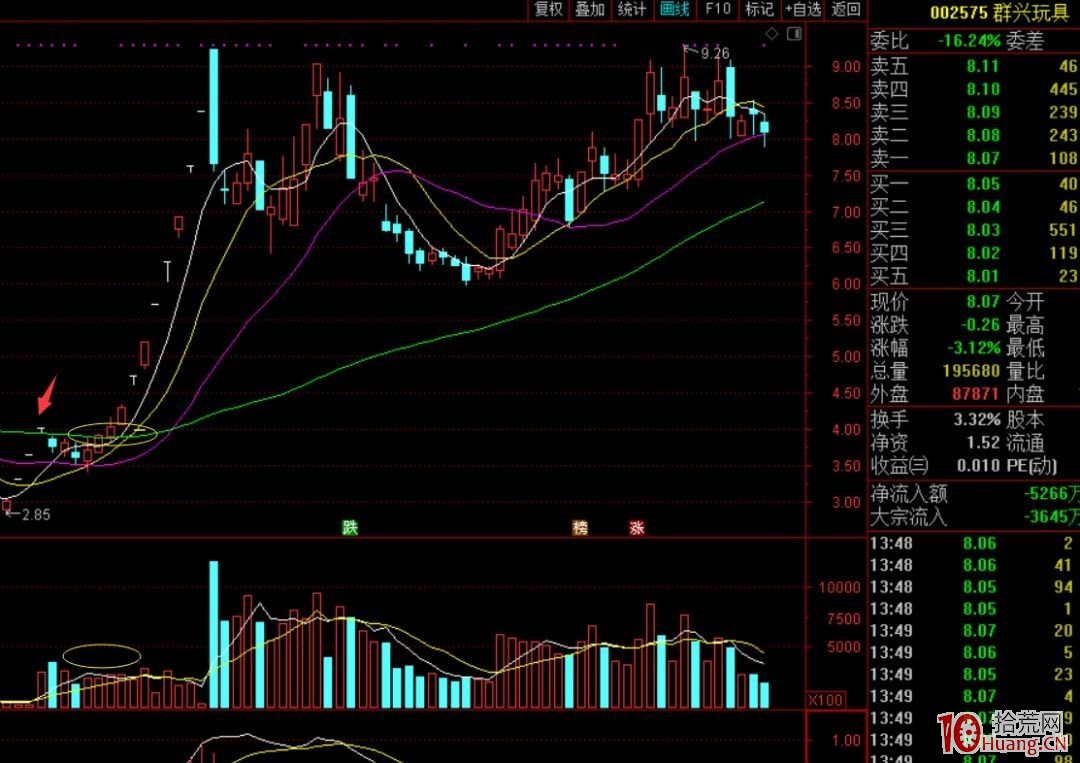Click the 净资 value 1.52
The height and width of the screenshot is (763, 1080).
click(x=983, y=442)
